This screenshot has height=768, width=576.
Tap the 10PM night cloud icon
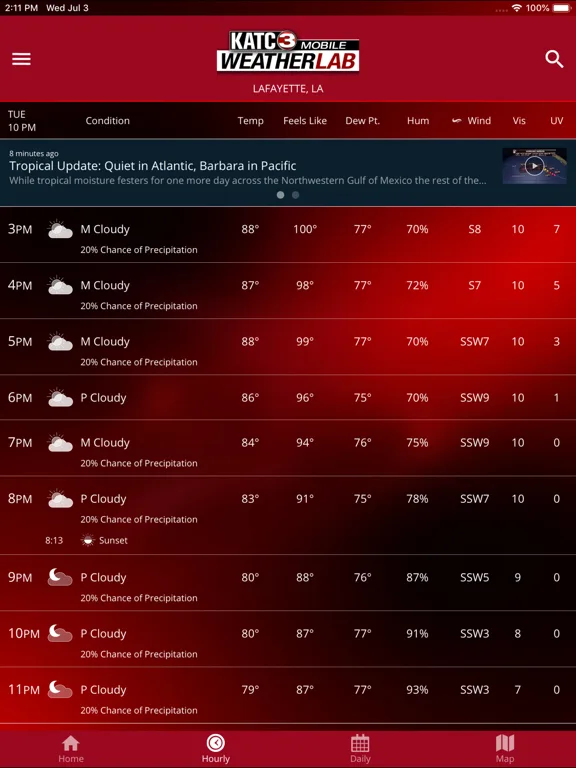(60, 633)
